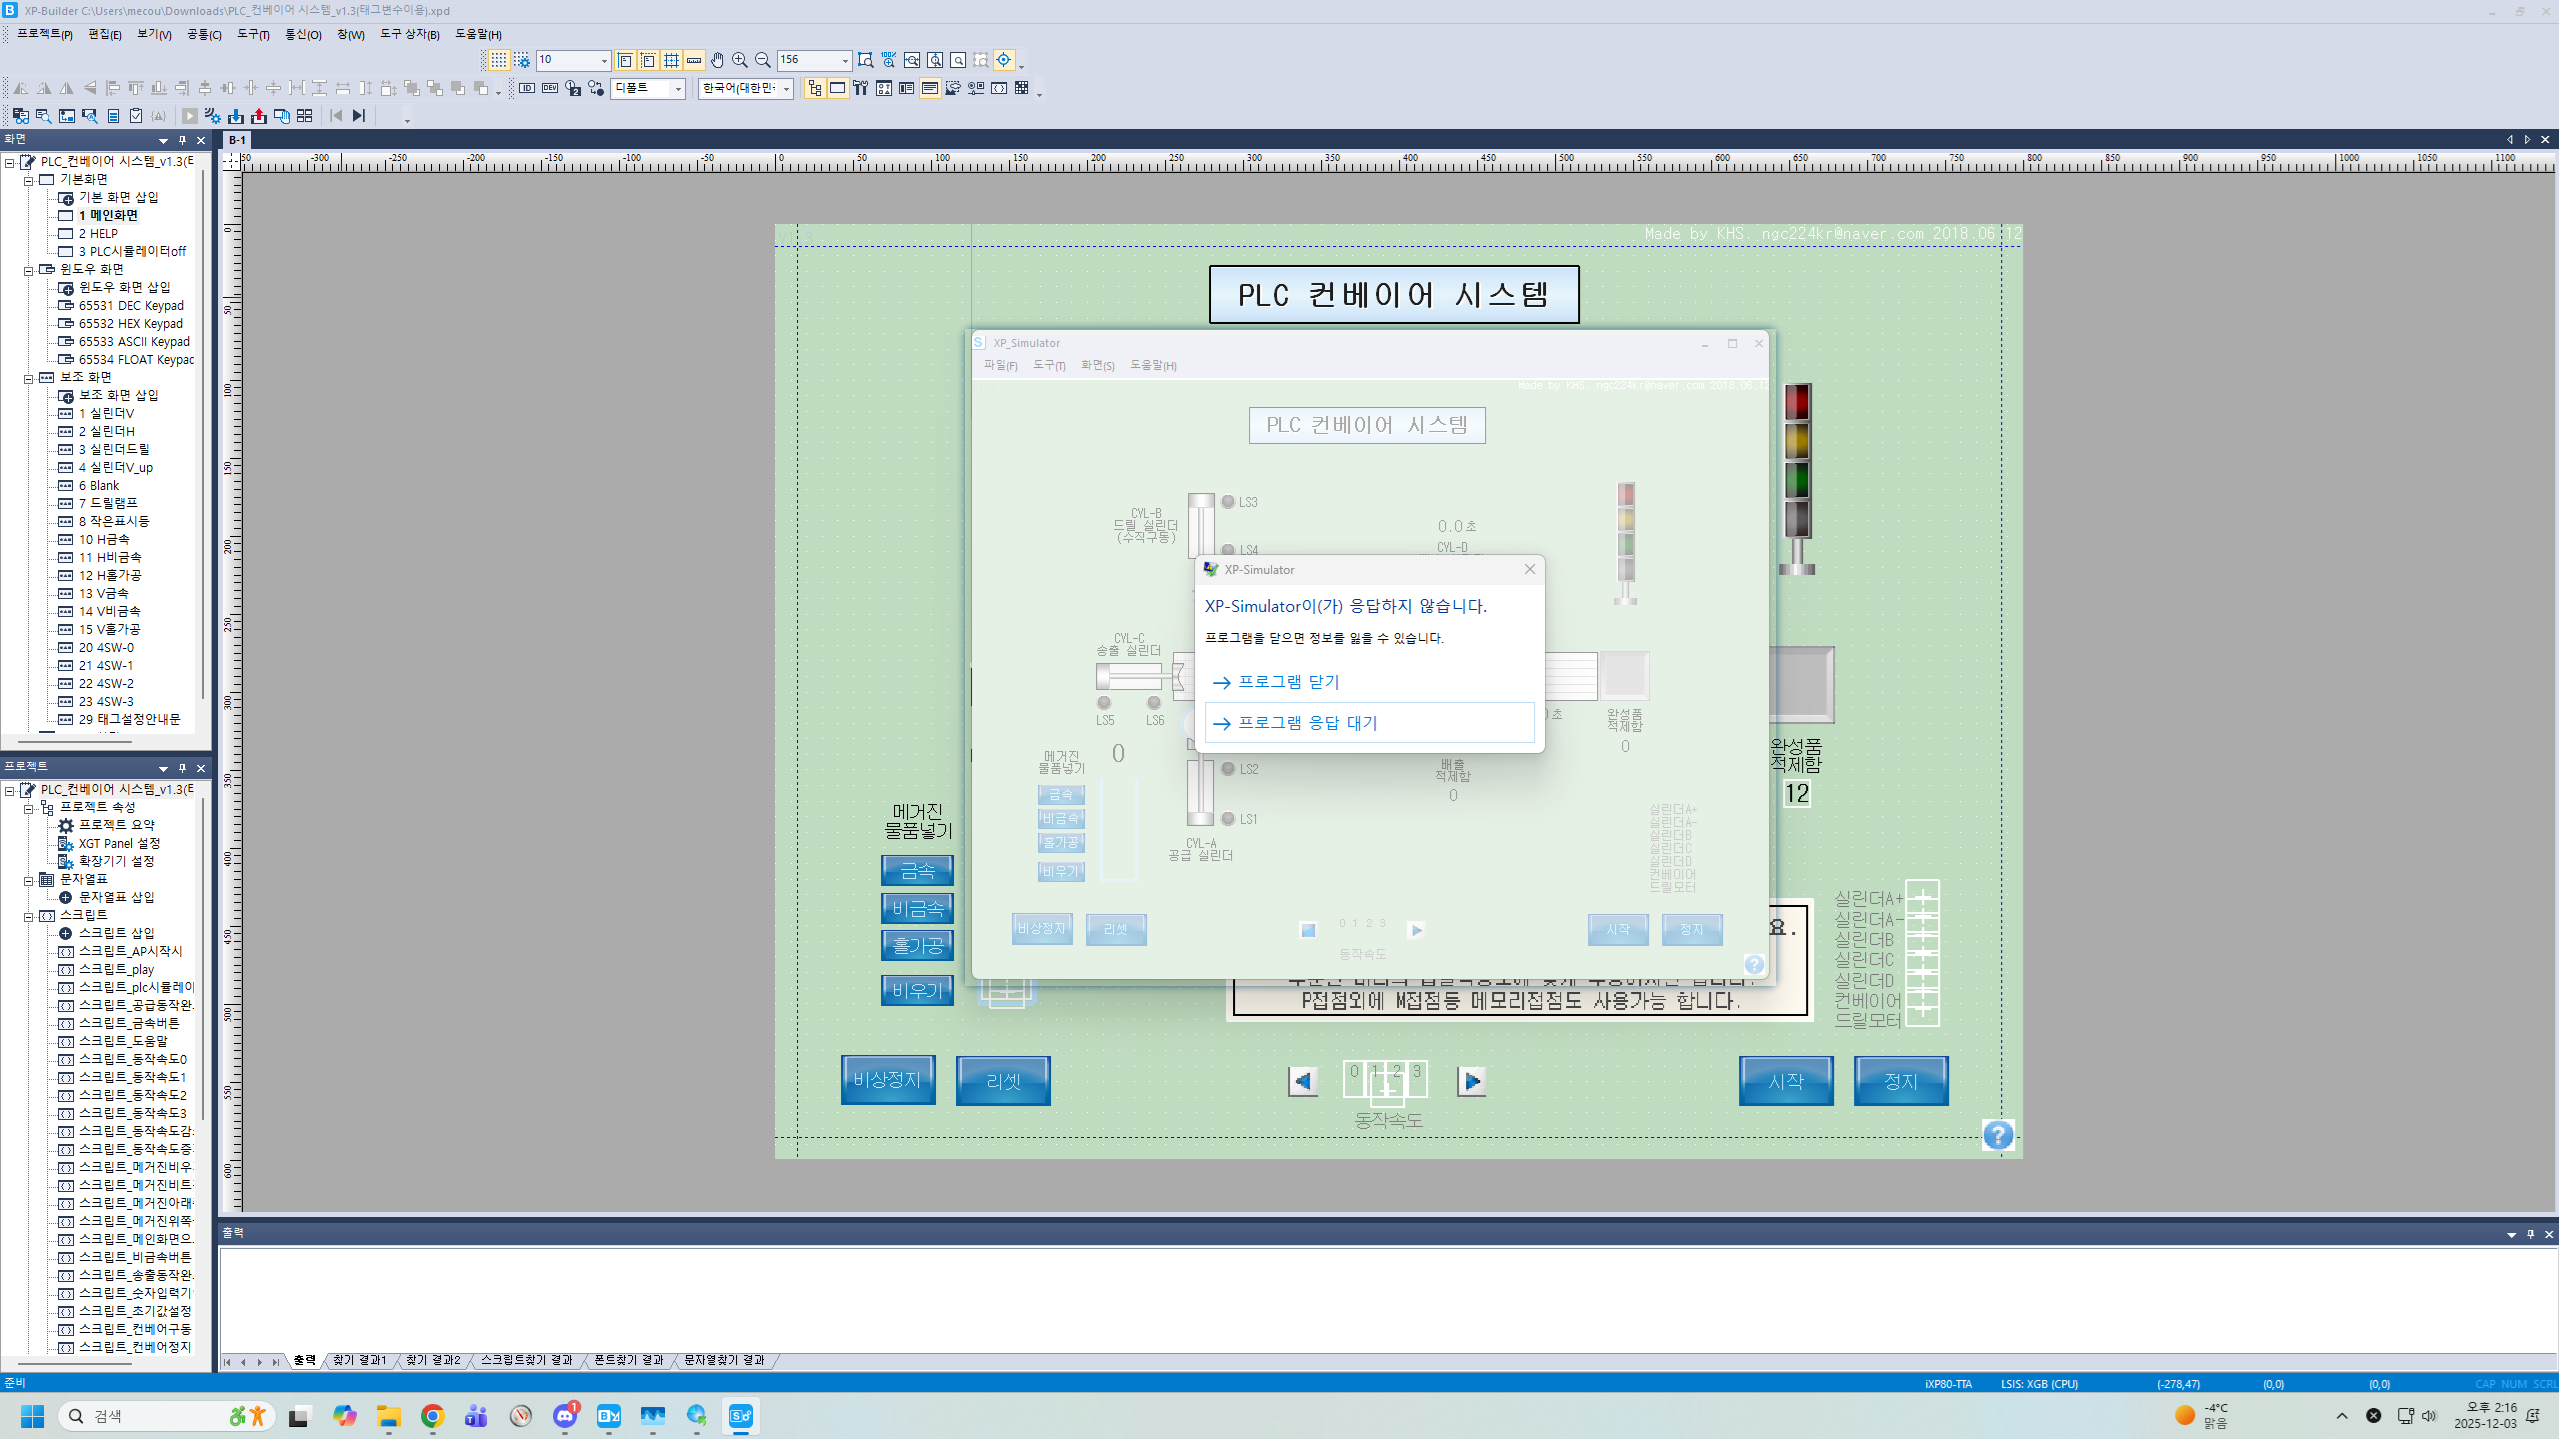The height and width of the screenshot is (1439, 2559).
Task: Select the hand pan tool
Action: [717, 60]
